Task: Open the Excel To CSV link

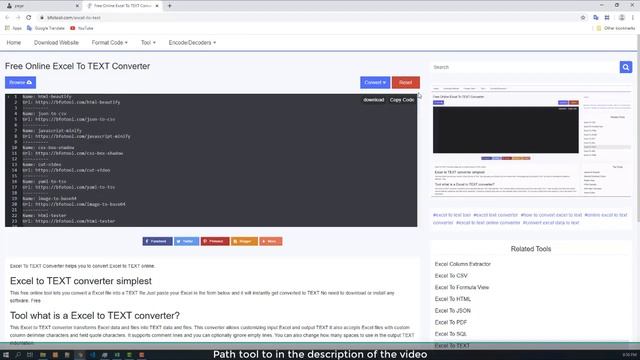Action: click(x=451, y=276)
